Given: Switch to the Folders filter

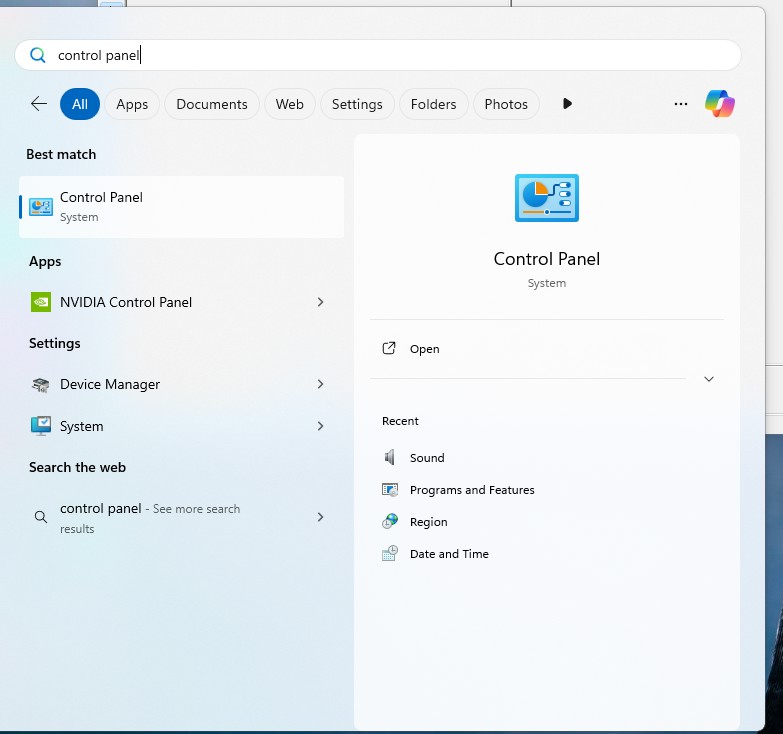Looking at the screenshot, I should tap(433, 104).
